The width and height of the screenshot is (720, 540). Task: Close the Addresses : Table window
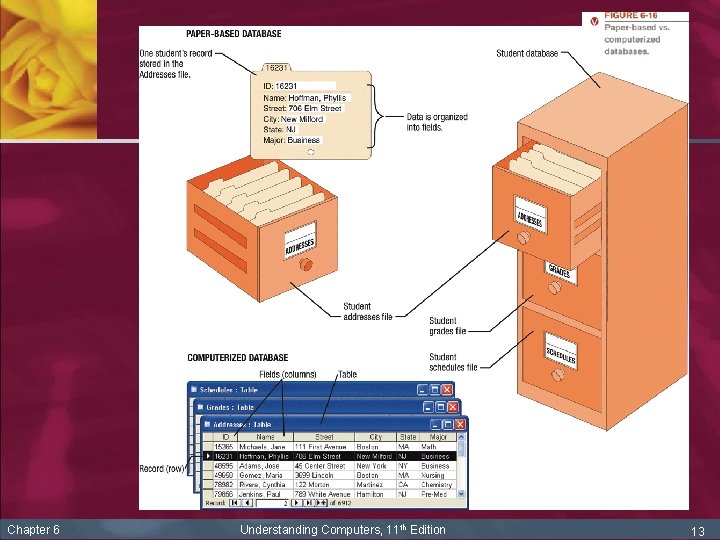click(460, 424)
